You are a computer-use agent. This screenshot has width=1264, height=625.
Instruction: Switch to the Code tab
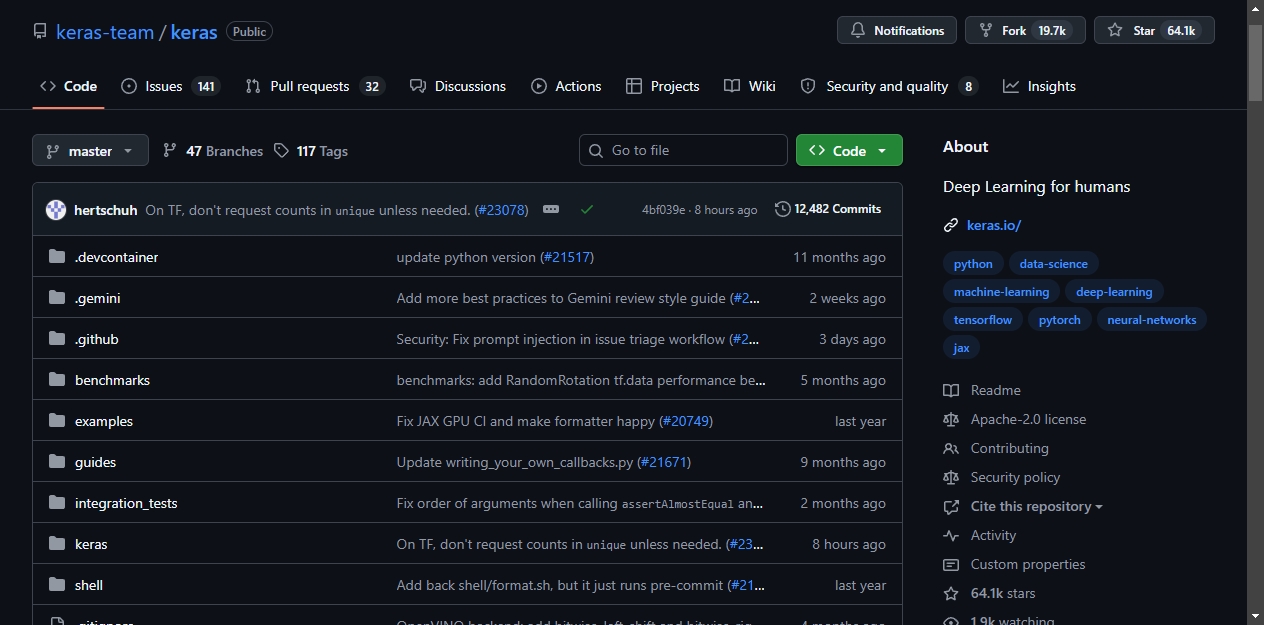[68, 86]
